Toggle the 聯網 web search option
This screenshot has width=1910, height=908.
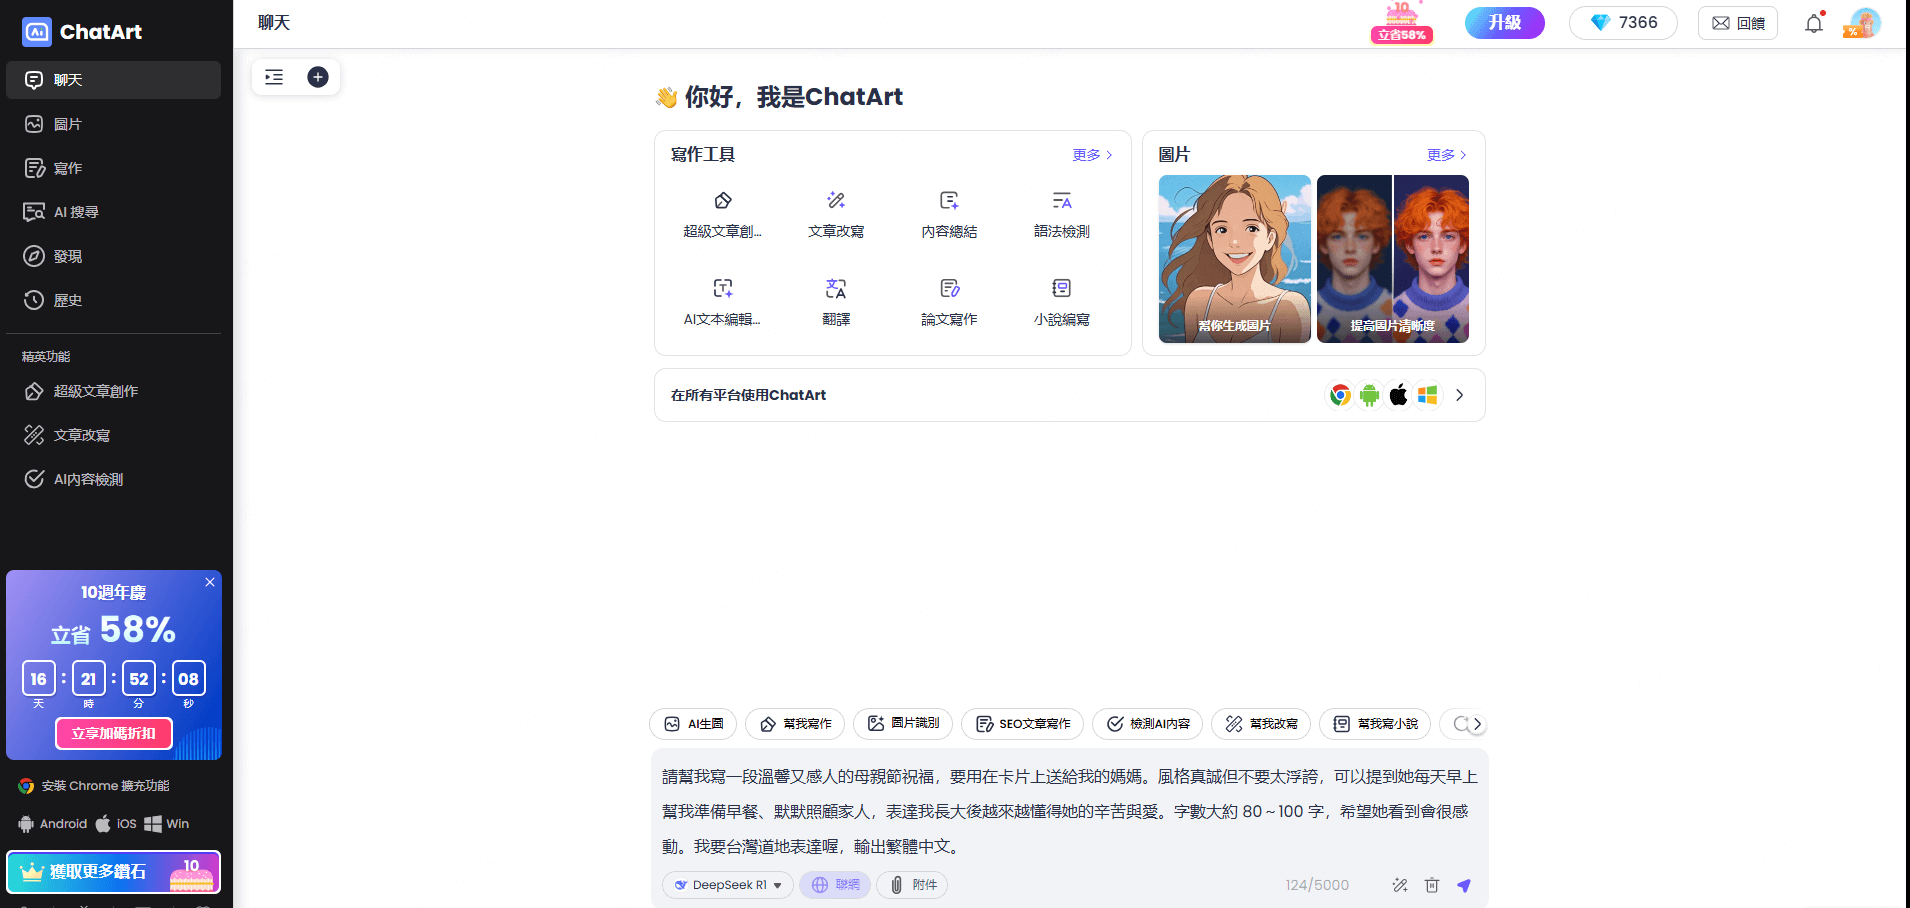(835, 885)
